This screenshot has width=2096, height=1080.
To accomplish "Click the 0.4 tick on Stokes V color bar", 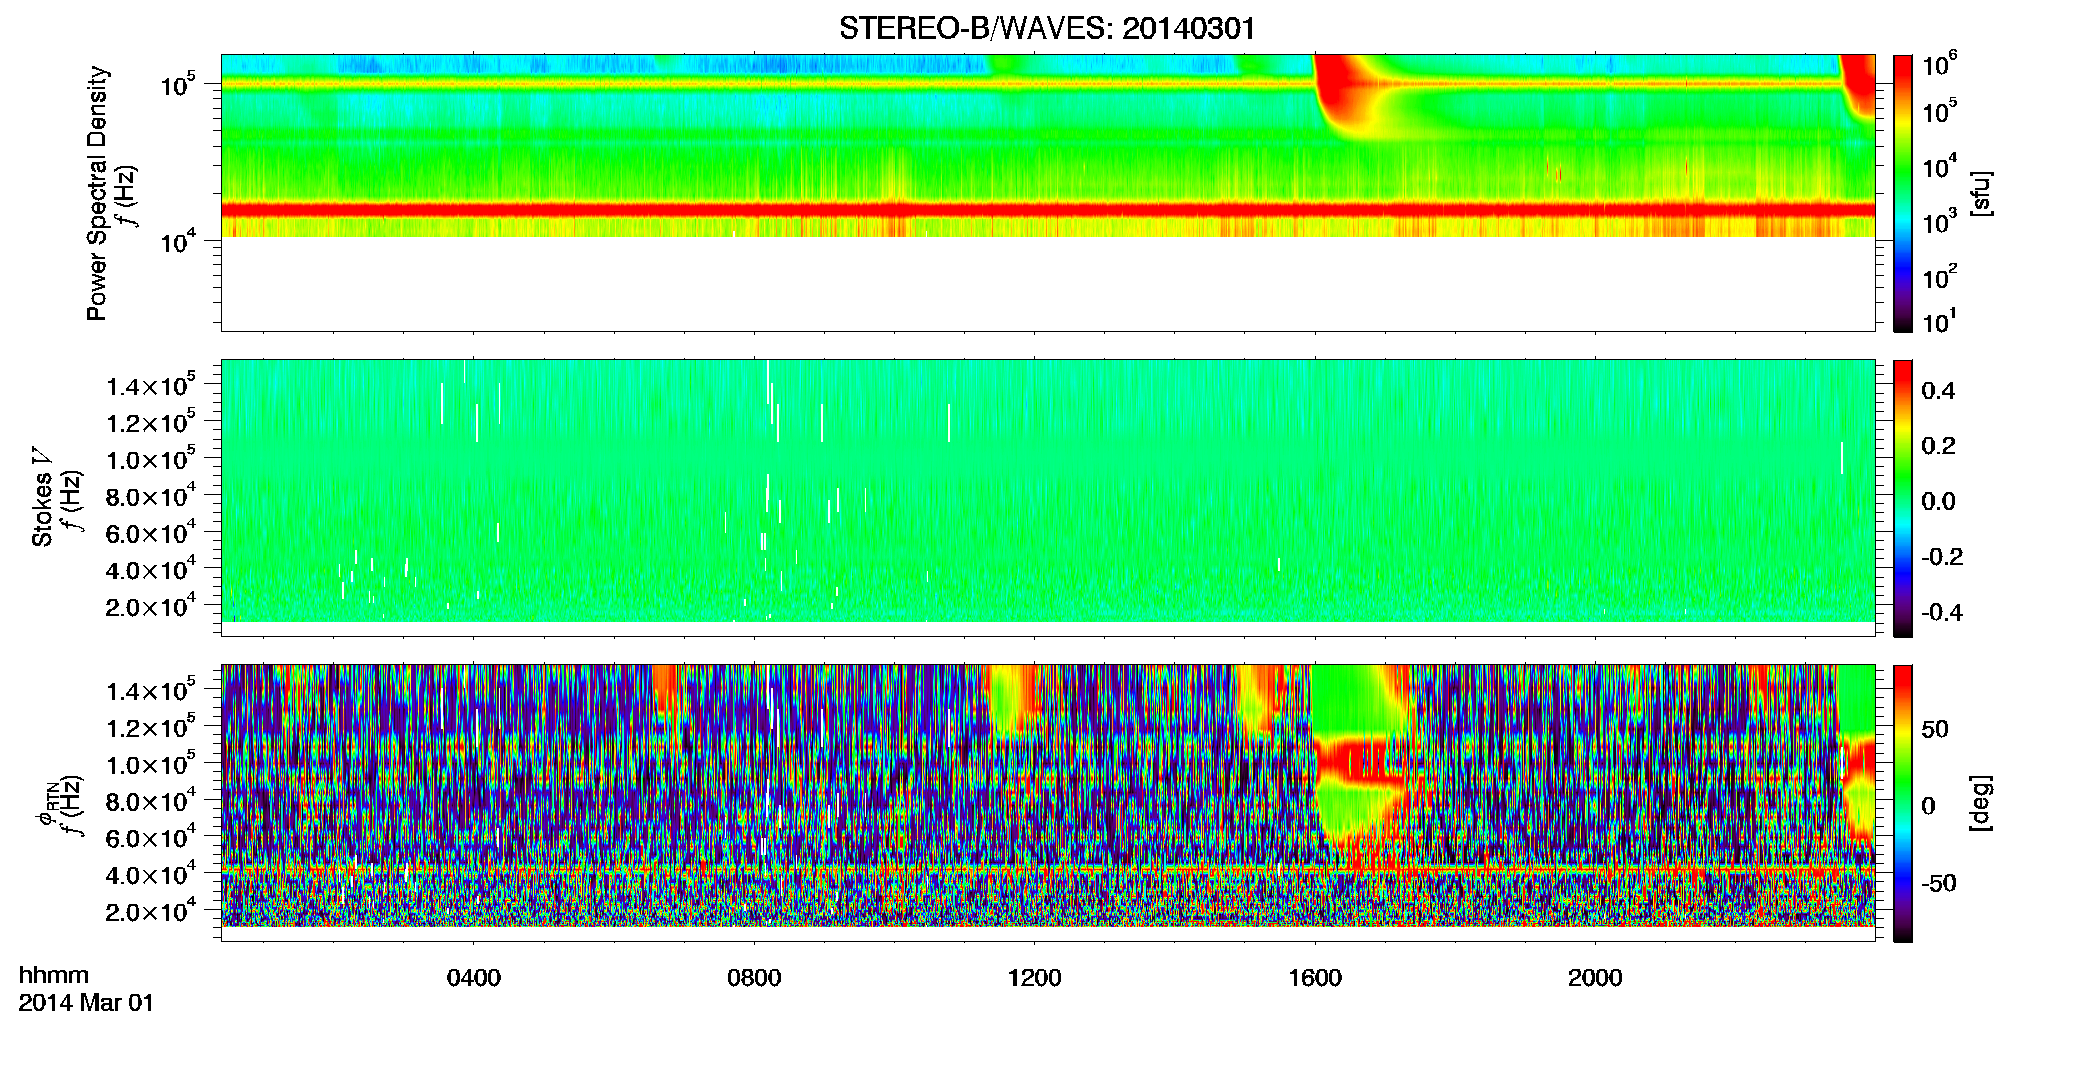I will pyautogui.click(x=1938, y=391).
